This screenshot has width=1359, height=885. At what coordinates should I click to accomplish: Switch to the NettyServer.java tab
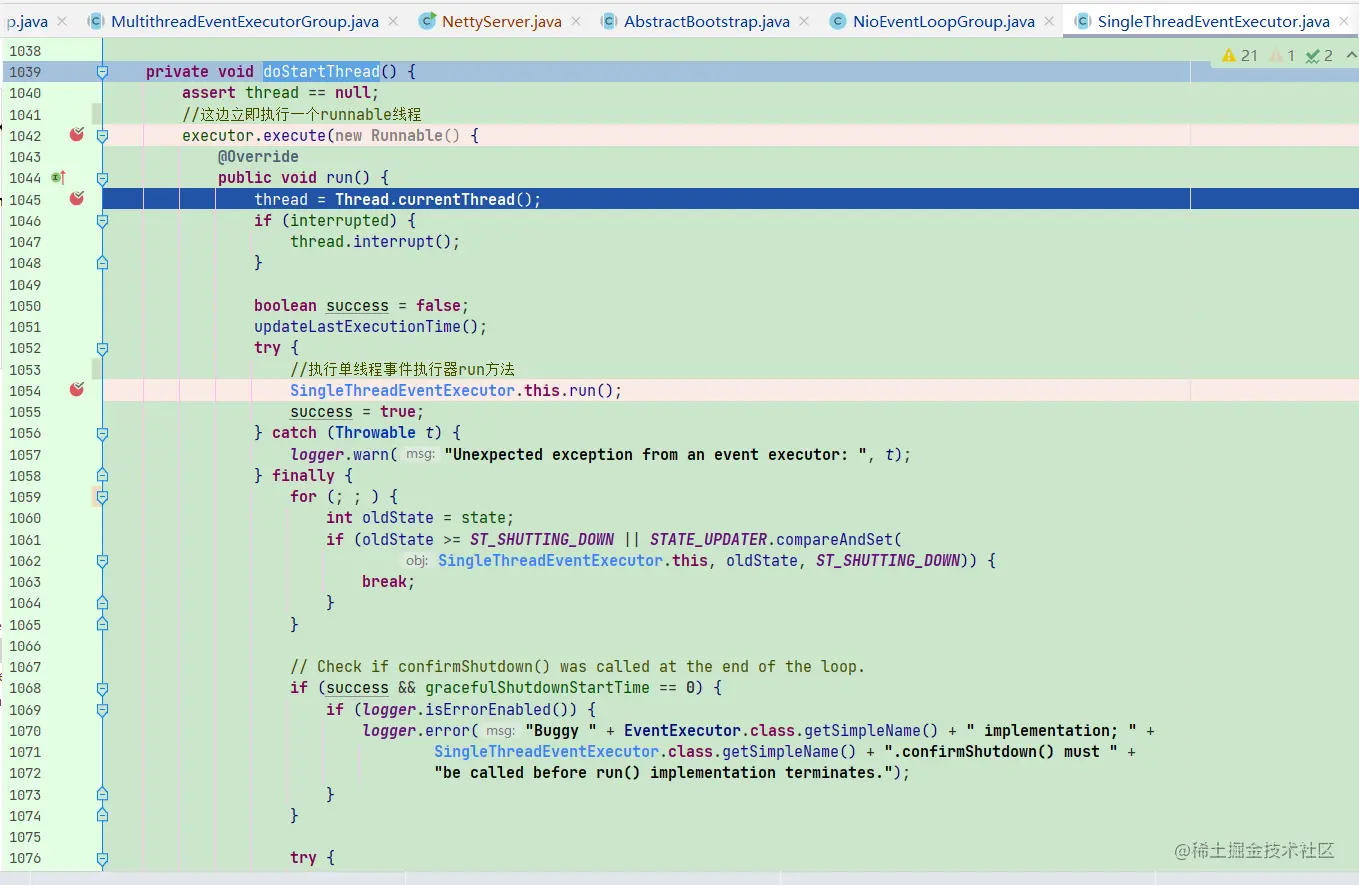[501, 21]
